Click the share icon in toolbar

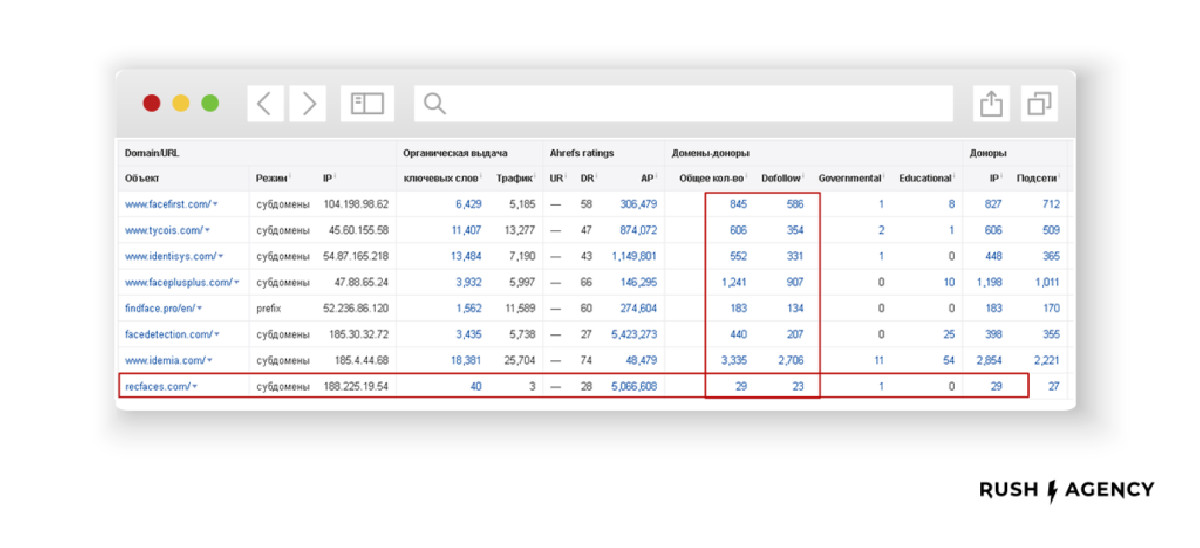991,103
